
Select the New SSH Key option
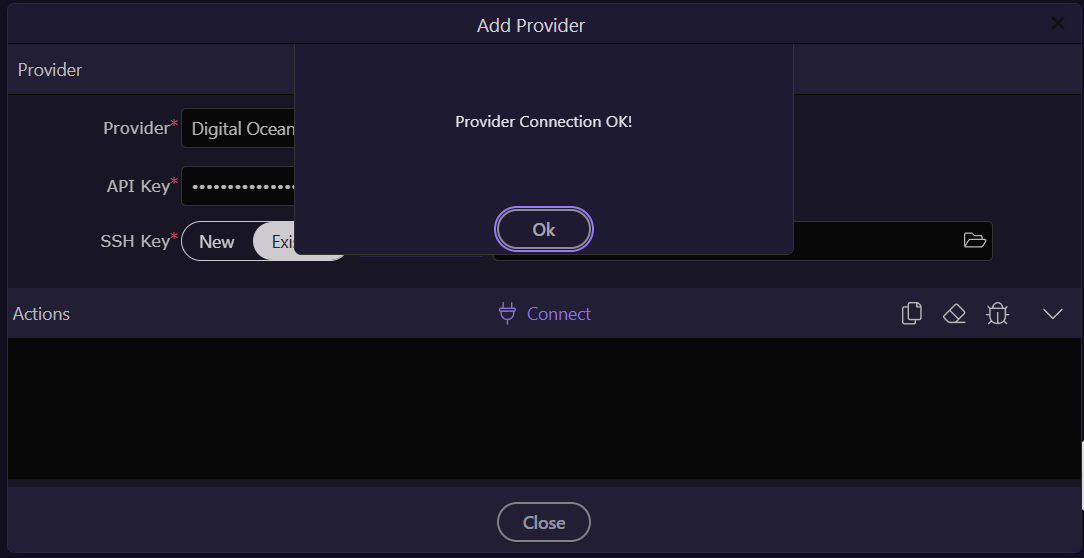click(x=217, y=241)
